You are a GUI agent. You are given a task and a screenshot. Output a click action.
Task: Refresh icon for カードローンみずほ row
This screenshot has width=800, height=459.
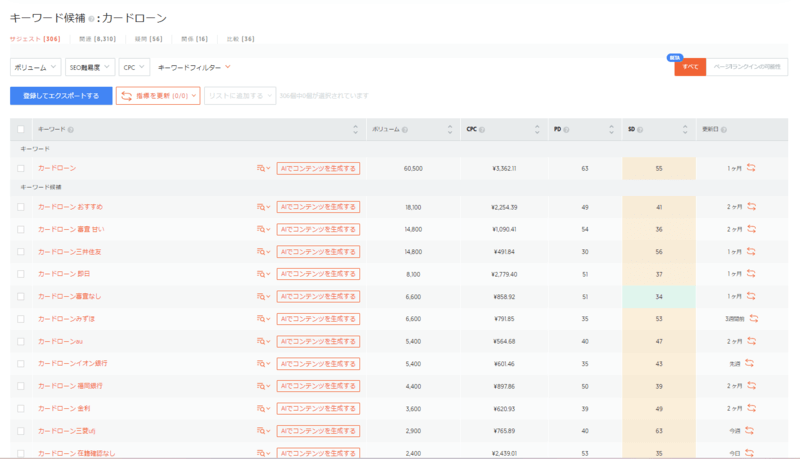[x=754, y=318]
